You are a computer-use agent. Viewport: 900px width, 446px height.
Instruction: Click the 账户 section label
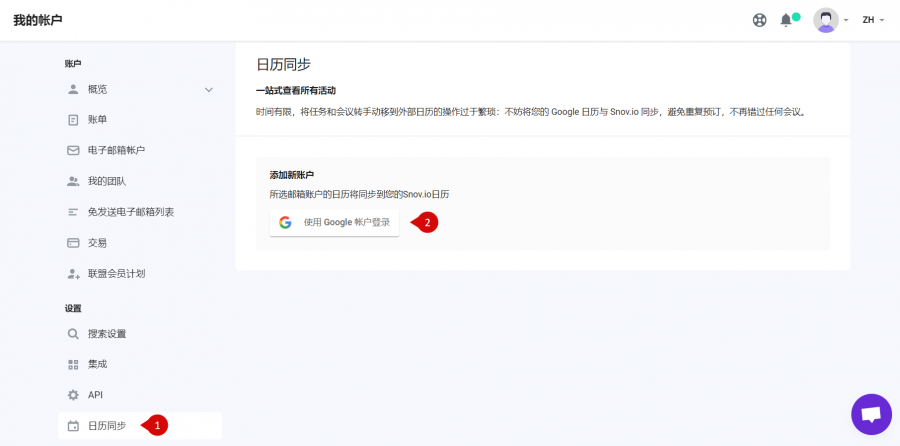click(73, 64)
